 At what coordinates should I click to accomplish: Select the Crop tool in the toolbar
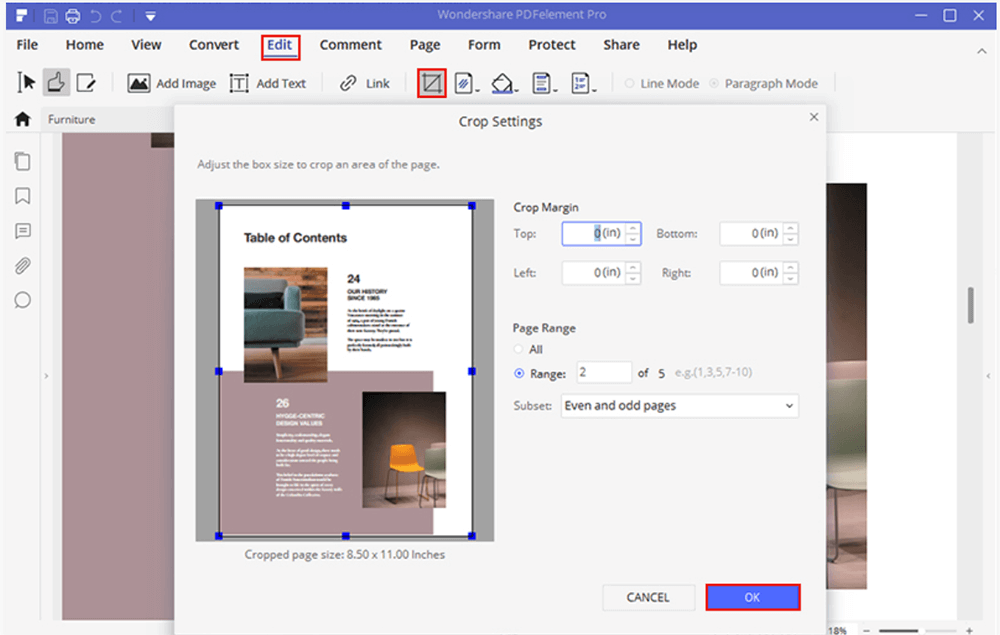click(x=431, y=83)
